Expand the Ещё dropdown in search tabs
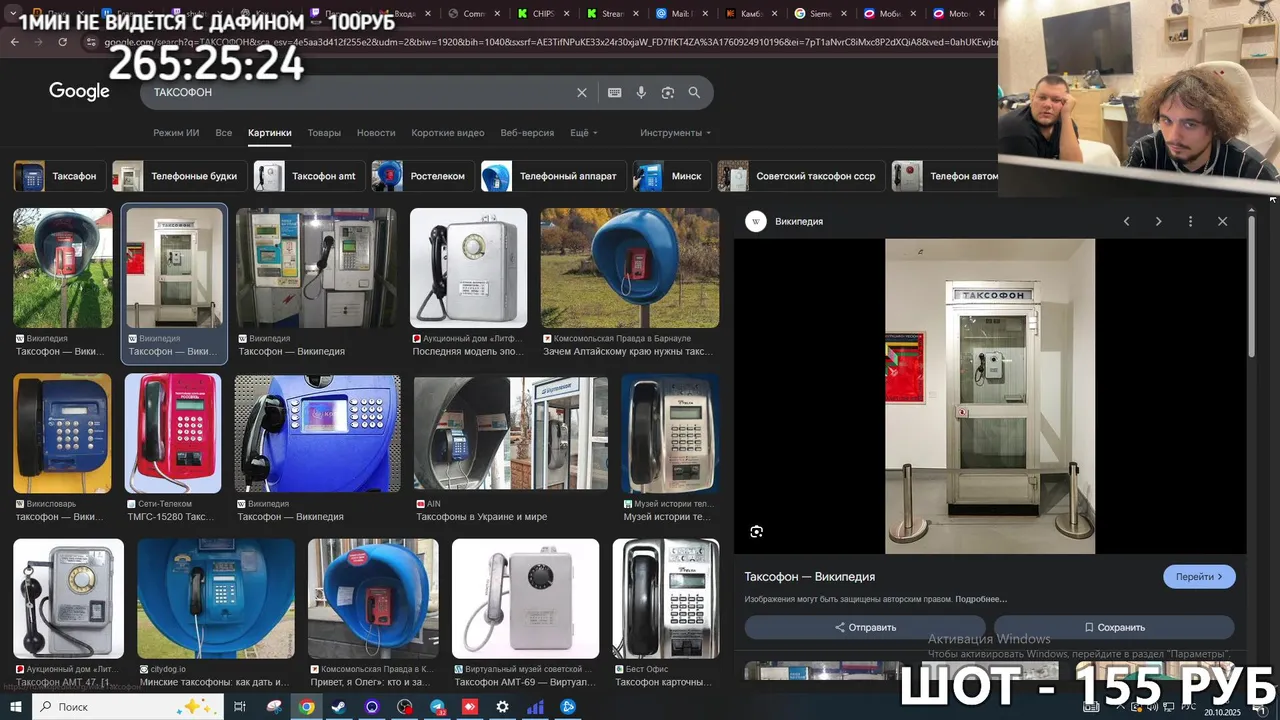This screenshot has width=1280, height=720. [584, 133]
